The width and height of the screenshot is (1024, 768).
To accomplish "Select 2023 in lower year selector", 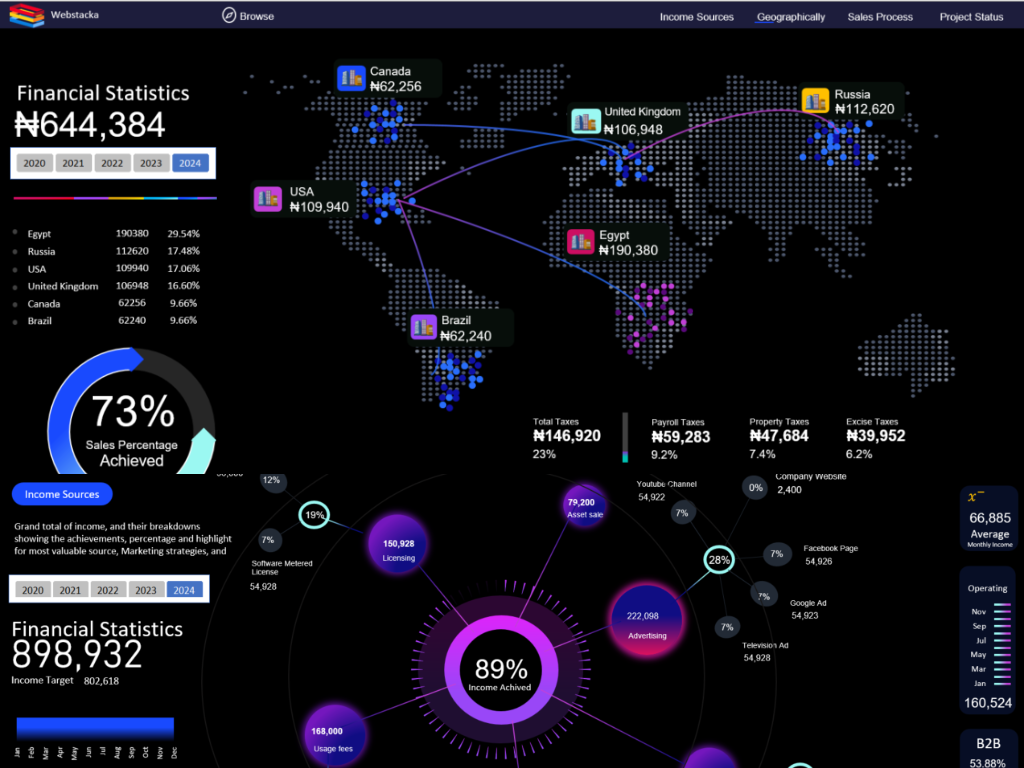I will click(x=146, y=590).
